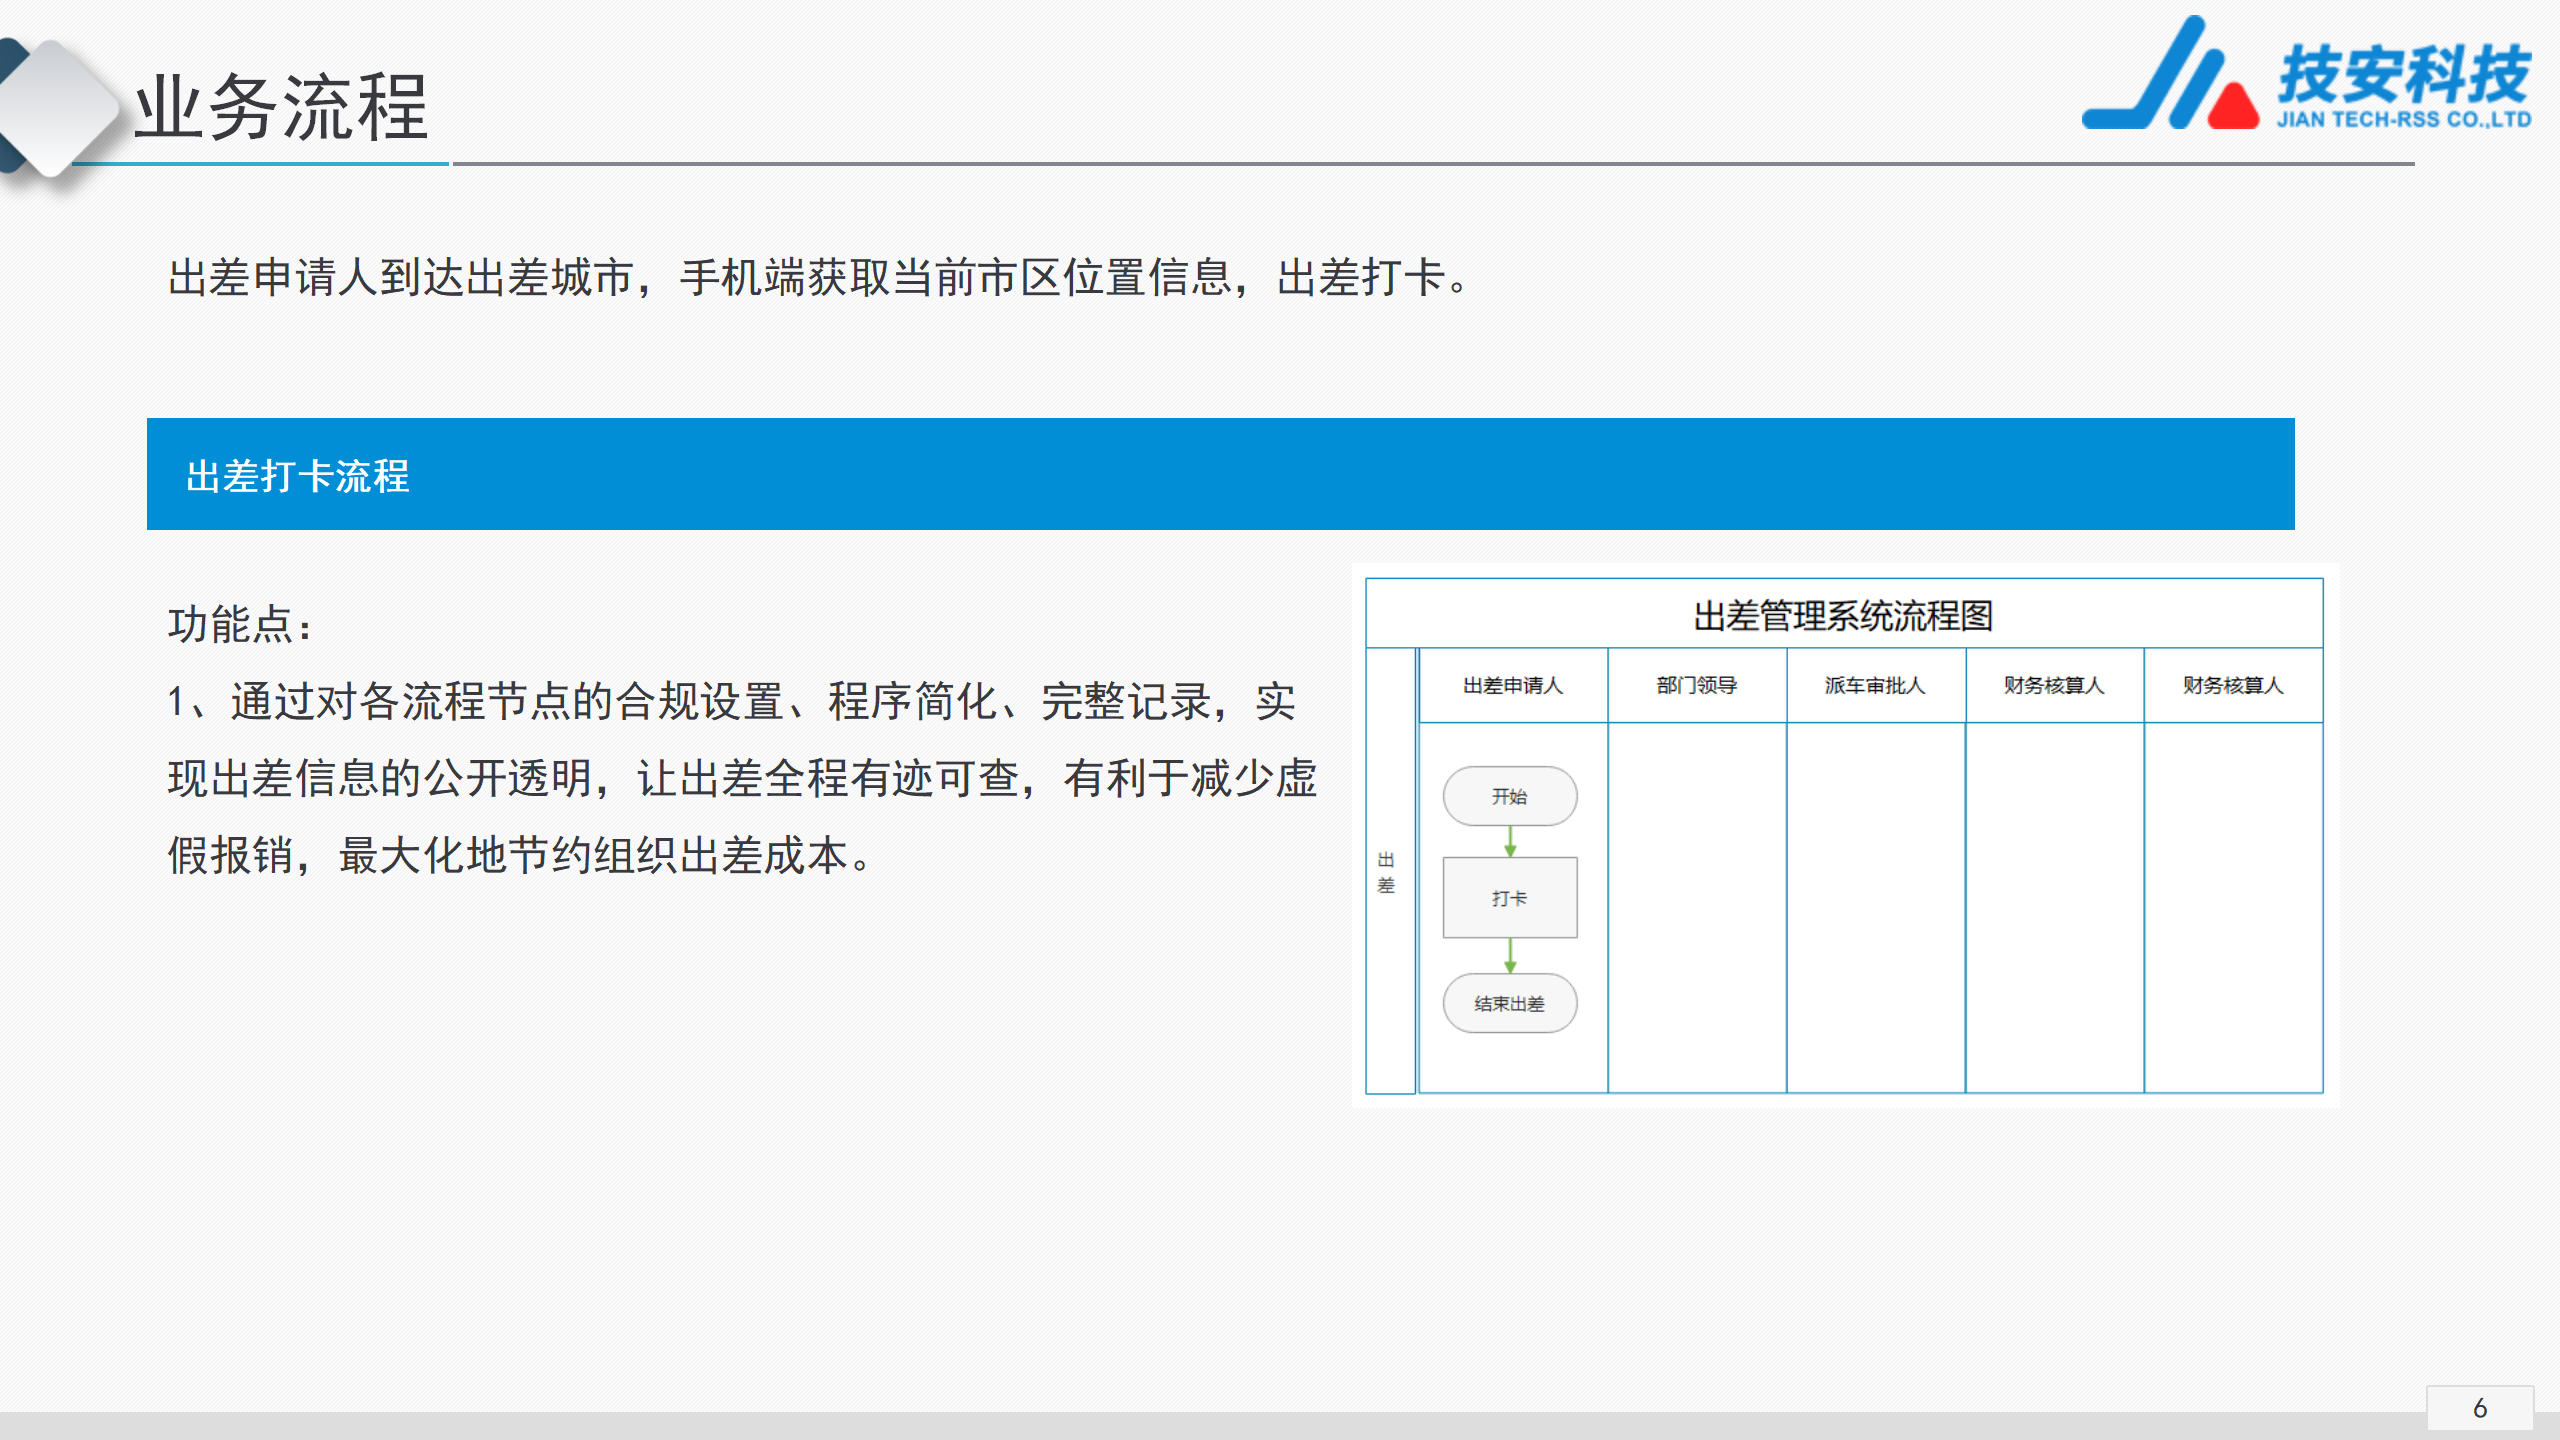Click the 出差 vertical swimlane label
Screen dimensions: 2560x1440
[x=1386, y=872]
